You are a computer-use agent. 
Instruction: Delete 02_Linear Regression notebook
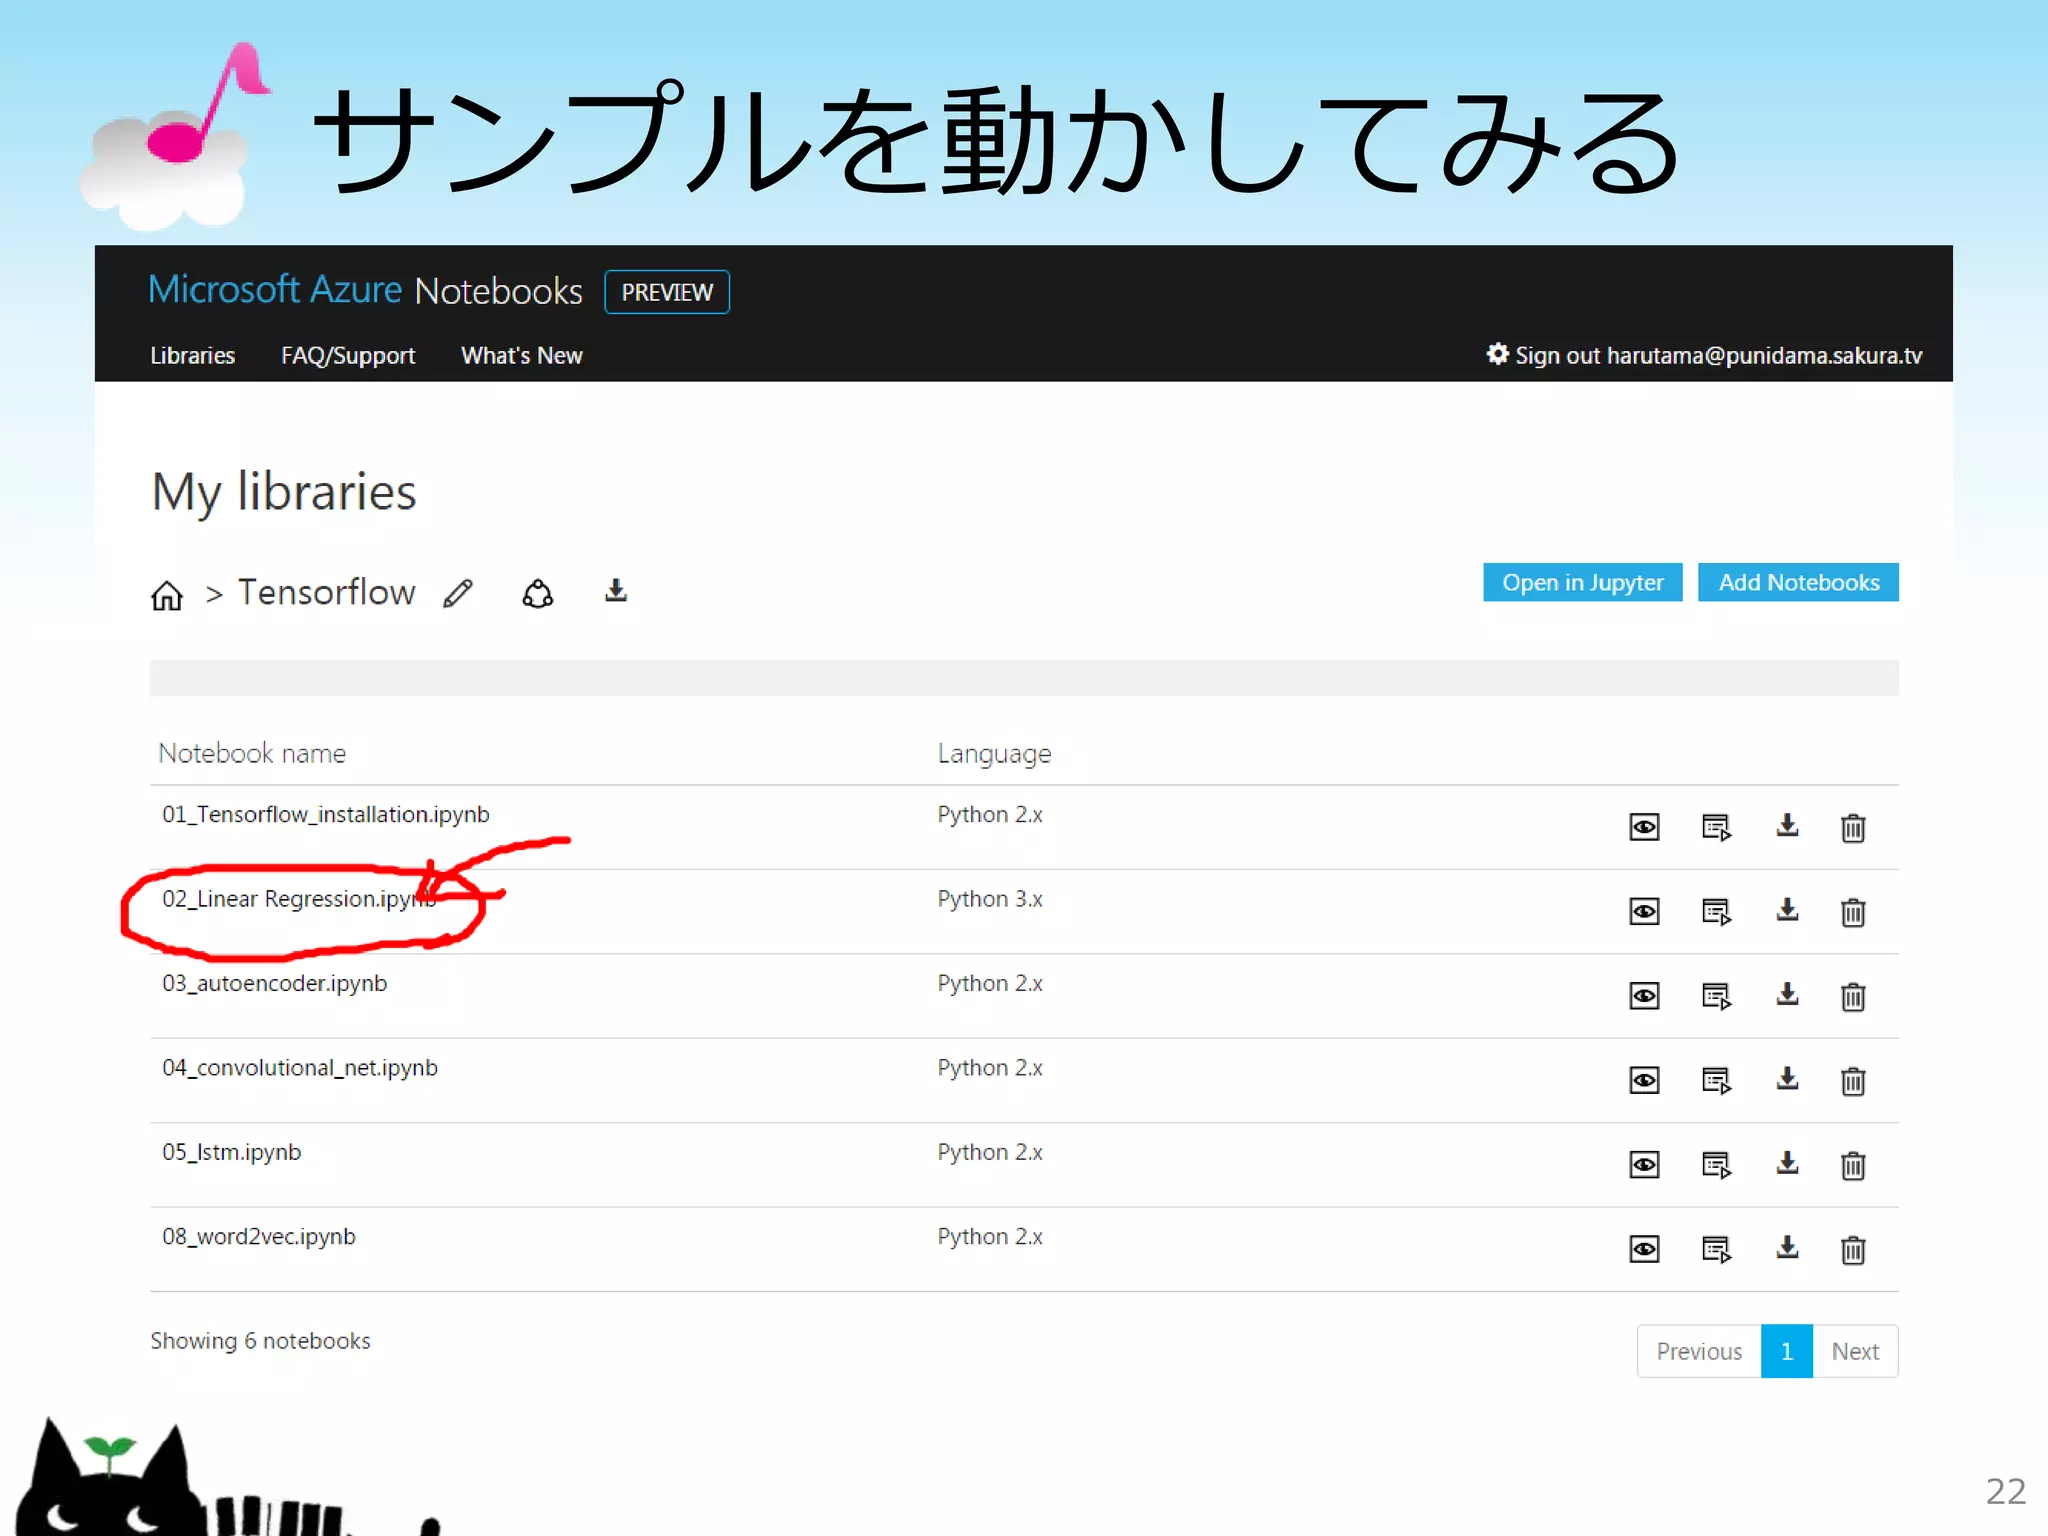tap(1853, 911)
